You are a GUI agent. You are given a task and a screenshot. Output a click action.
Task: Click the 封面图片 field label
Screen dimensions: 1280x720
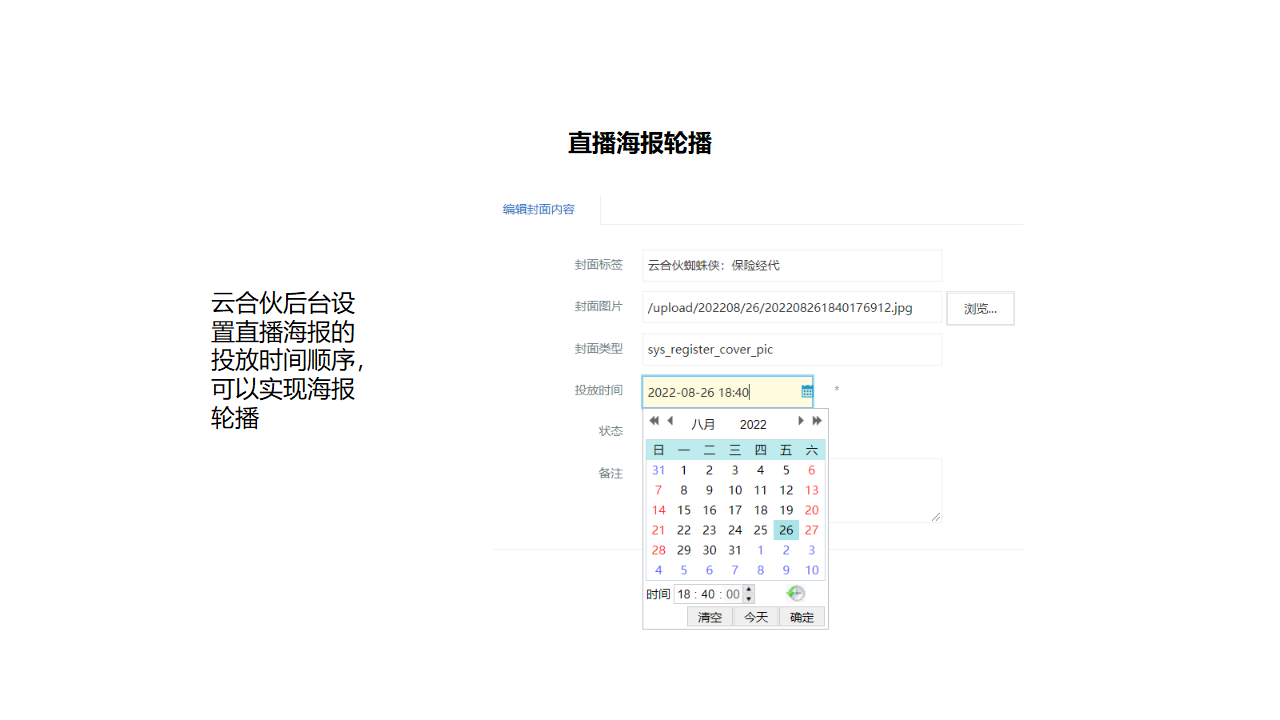point(598,306)
